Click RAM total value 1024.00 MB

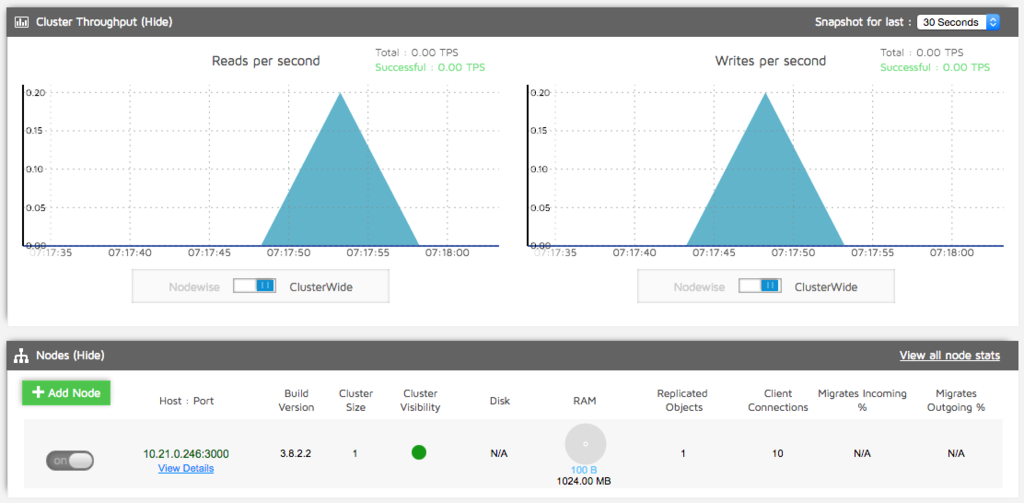pyautogui.click(x=584, y=481)
